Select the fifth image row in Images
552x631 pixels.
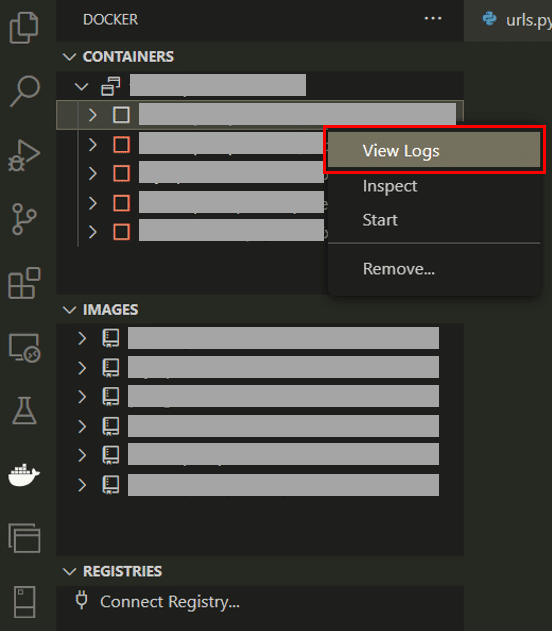pyautogui.click(x=260, y=455)
